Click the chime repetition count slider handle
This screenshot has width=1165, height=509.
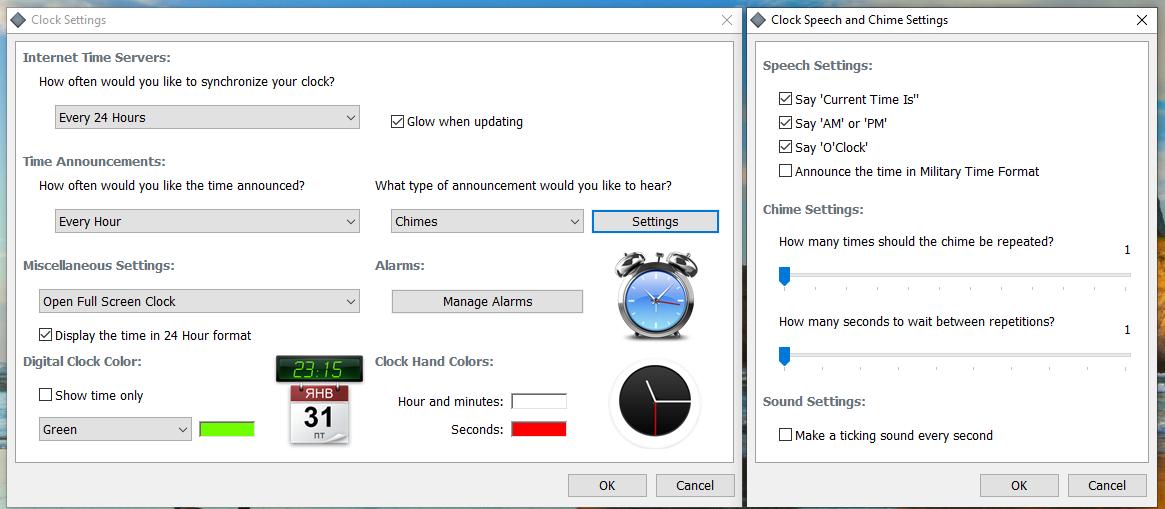(x=784, y=275)
